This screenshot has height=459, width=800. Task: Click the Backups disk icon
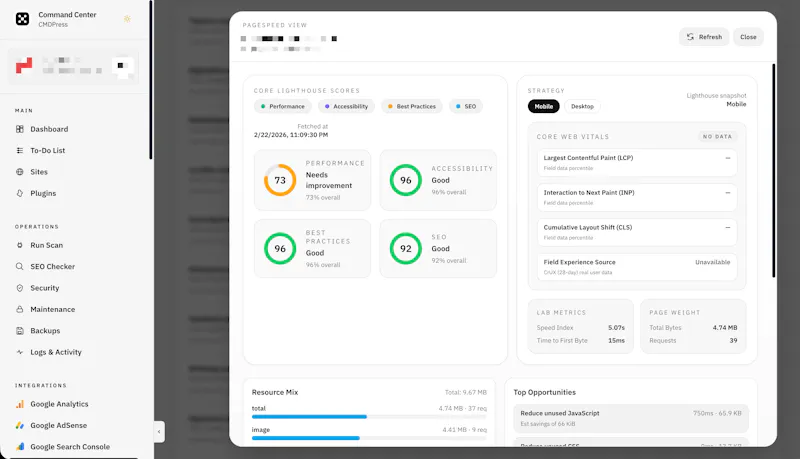pyautogui.click(x=20, y=331)
